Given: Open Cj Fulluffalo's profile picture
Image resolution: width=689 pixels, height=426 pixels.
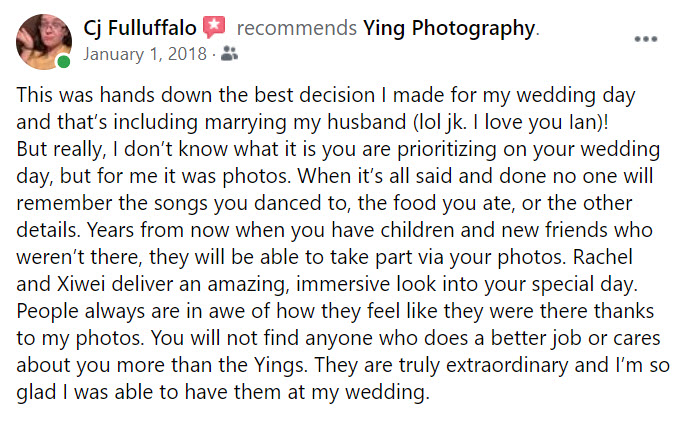Looking at the screenshot, I should point(44,42).
